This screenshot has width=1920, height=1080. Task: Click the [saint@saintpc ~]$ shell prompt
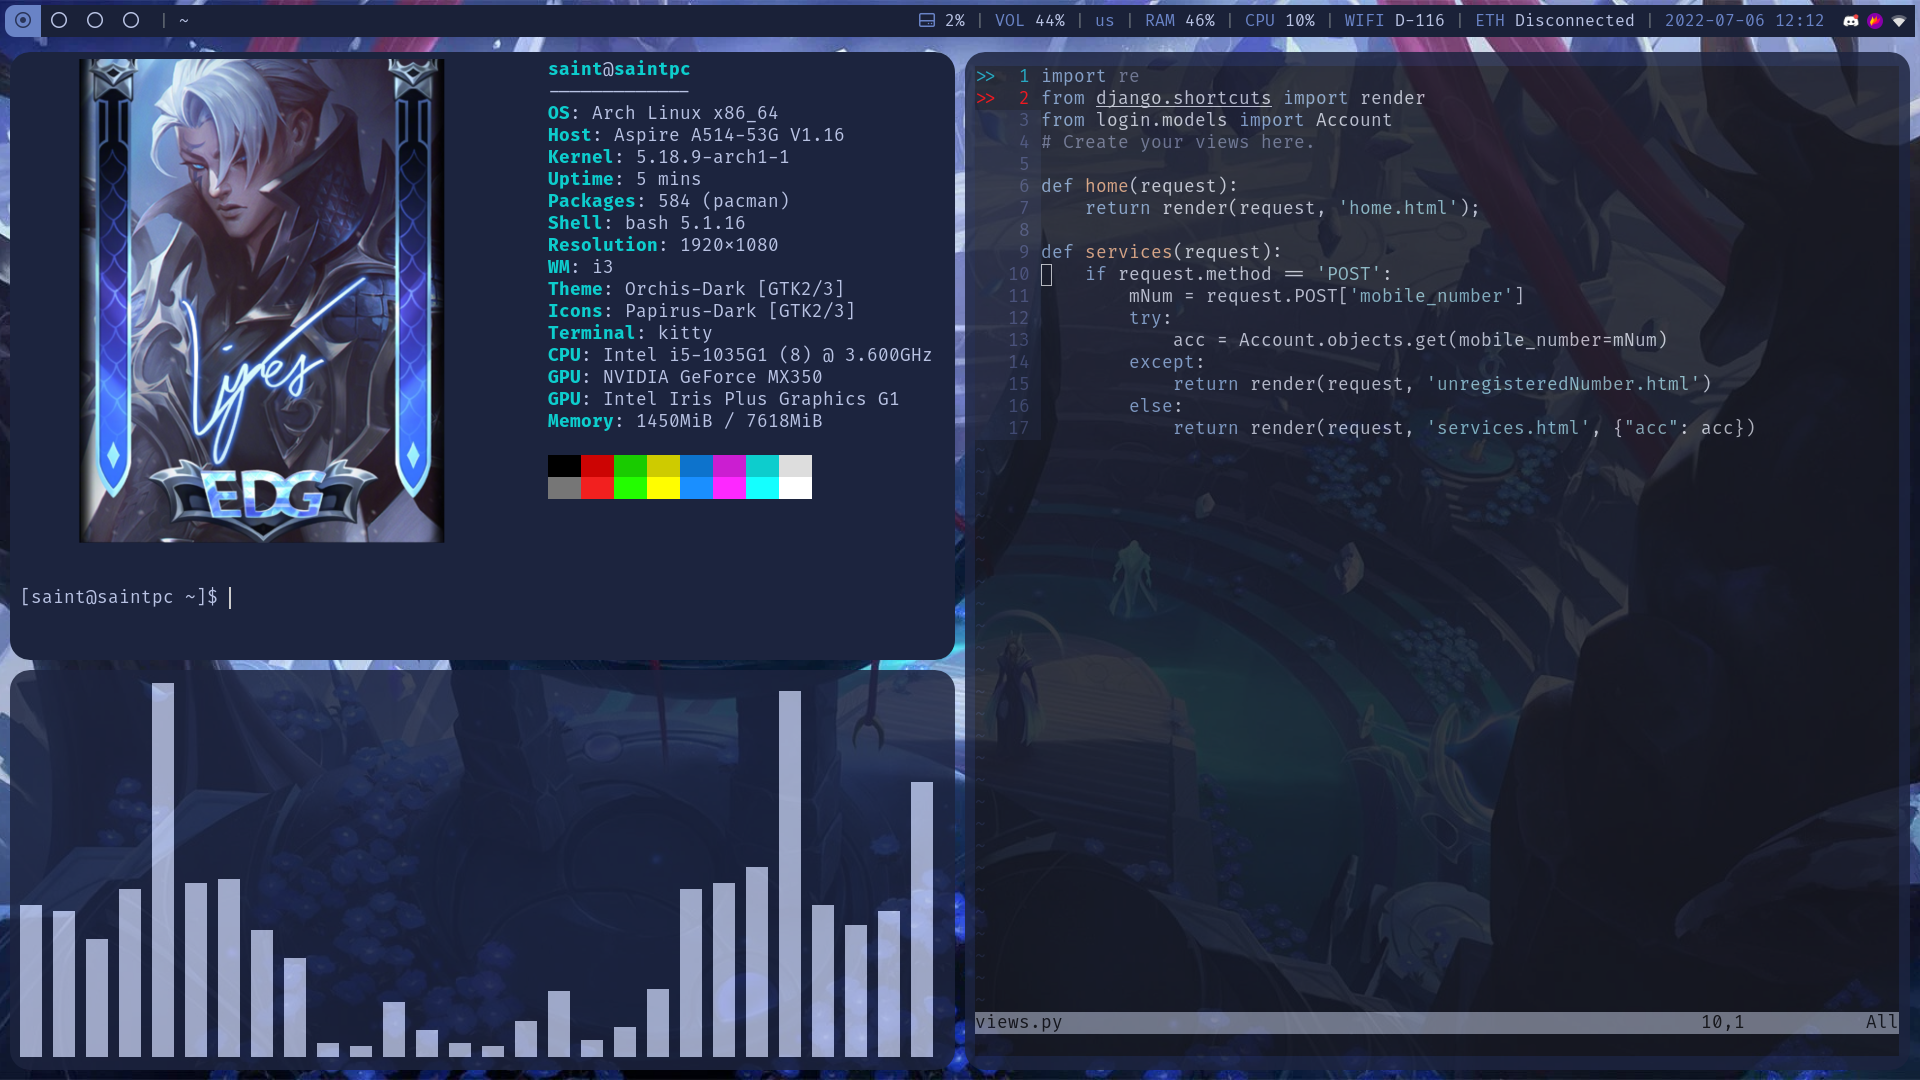pyautogui.click(x=119, y=597)
